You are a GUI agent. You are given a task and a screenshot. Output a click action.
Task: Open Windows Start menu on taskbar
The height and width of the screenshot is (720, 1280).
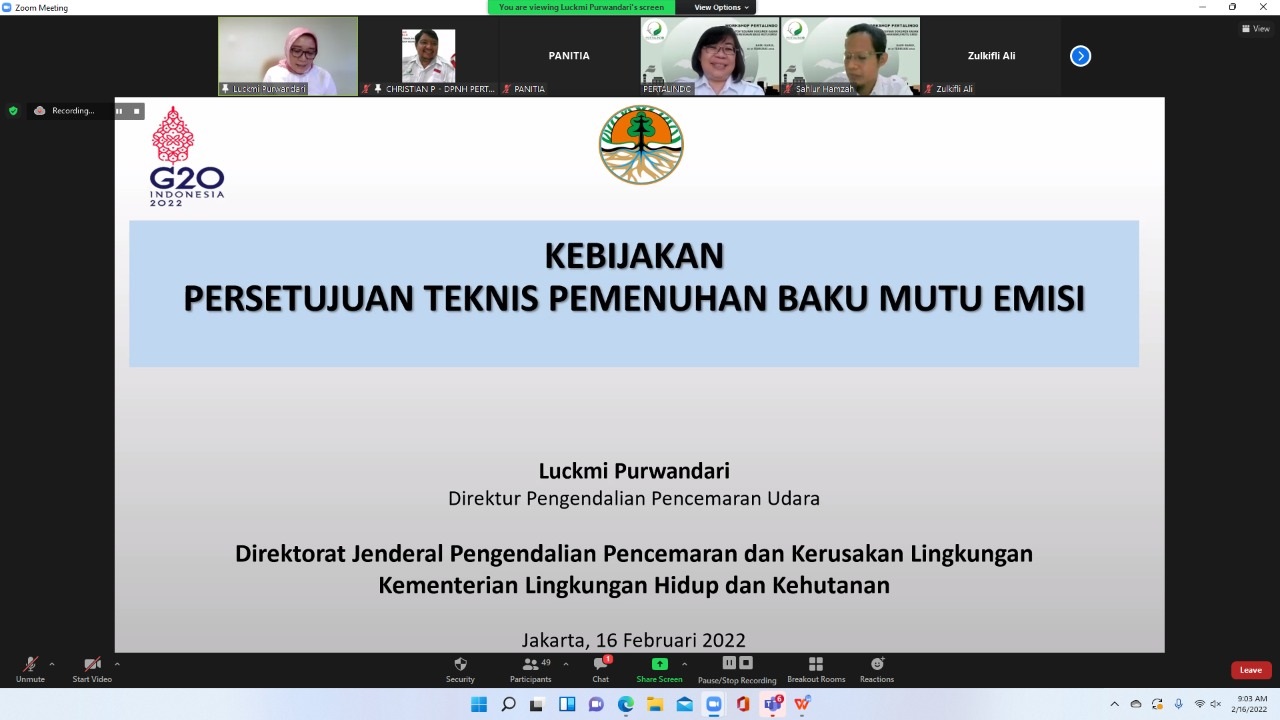click(x=479, y=704)
